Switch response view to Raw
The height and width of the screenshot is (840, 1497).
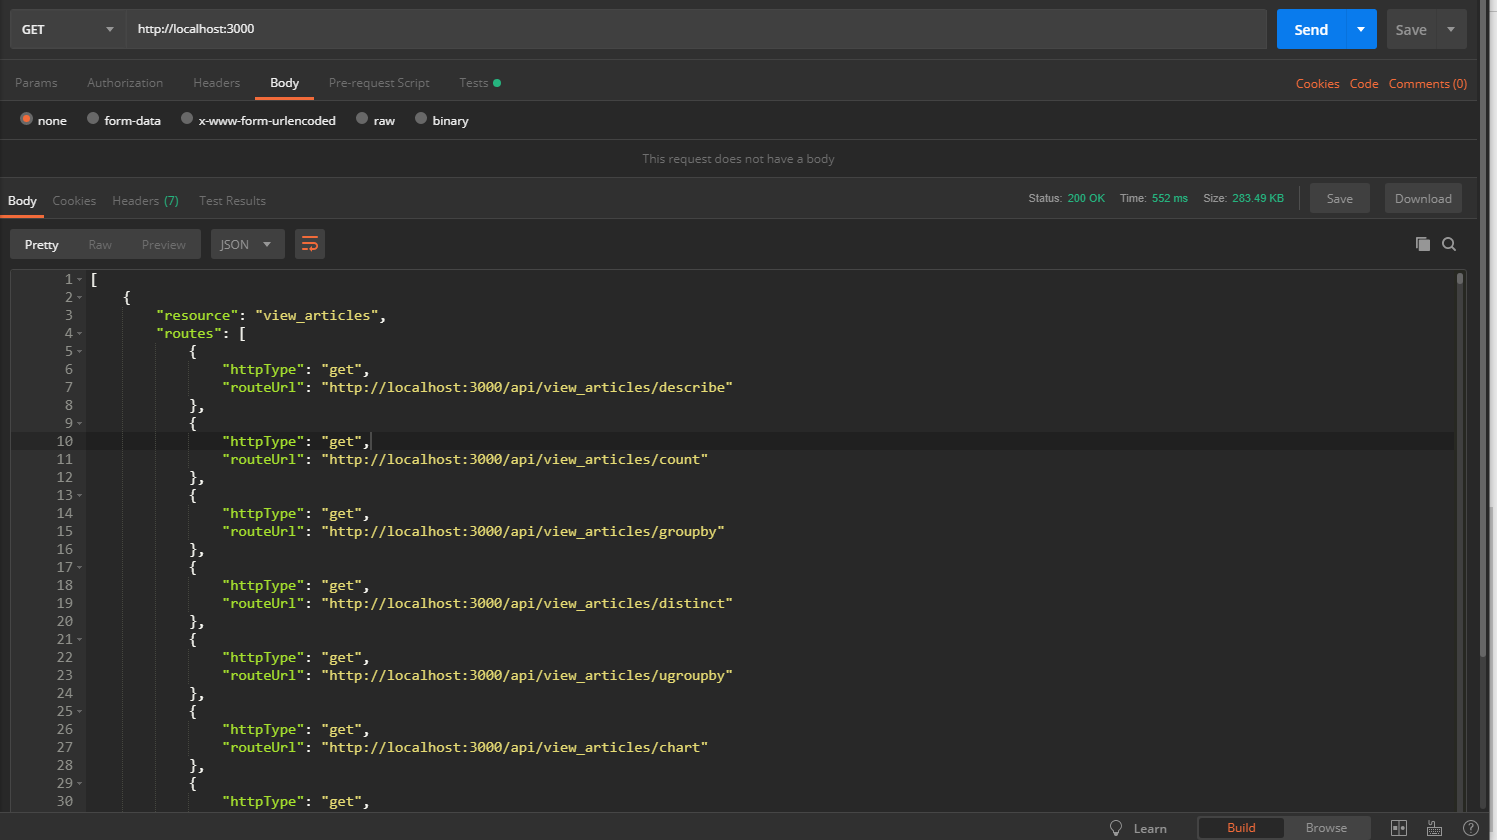click(x=100, y=244)
